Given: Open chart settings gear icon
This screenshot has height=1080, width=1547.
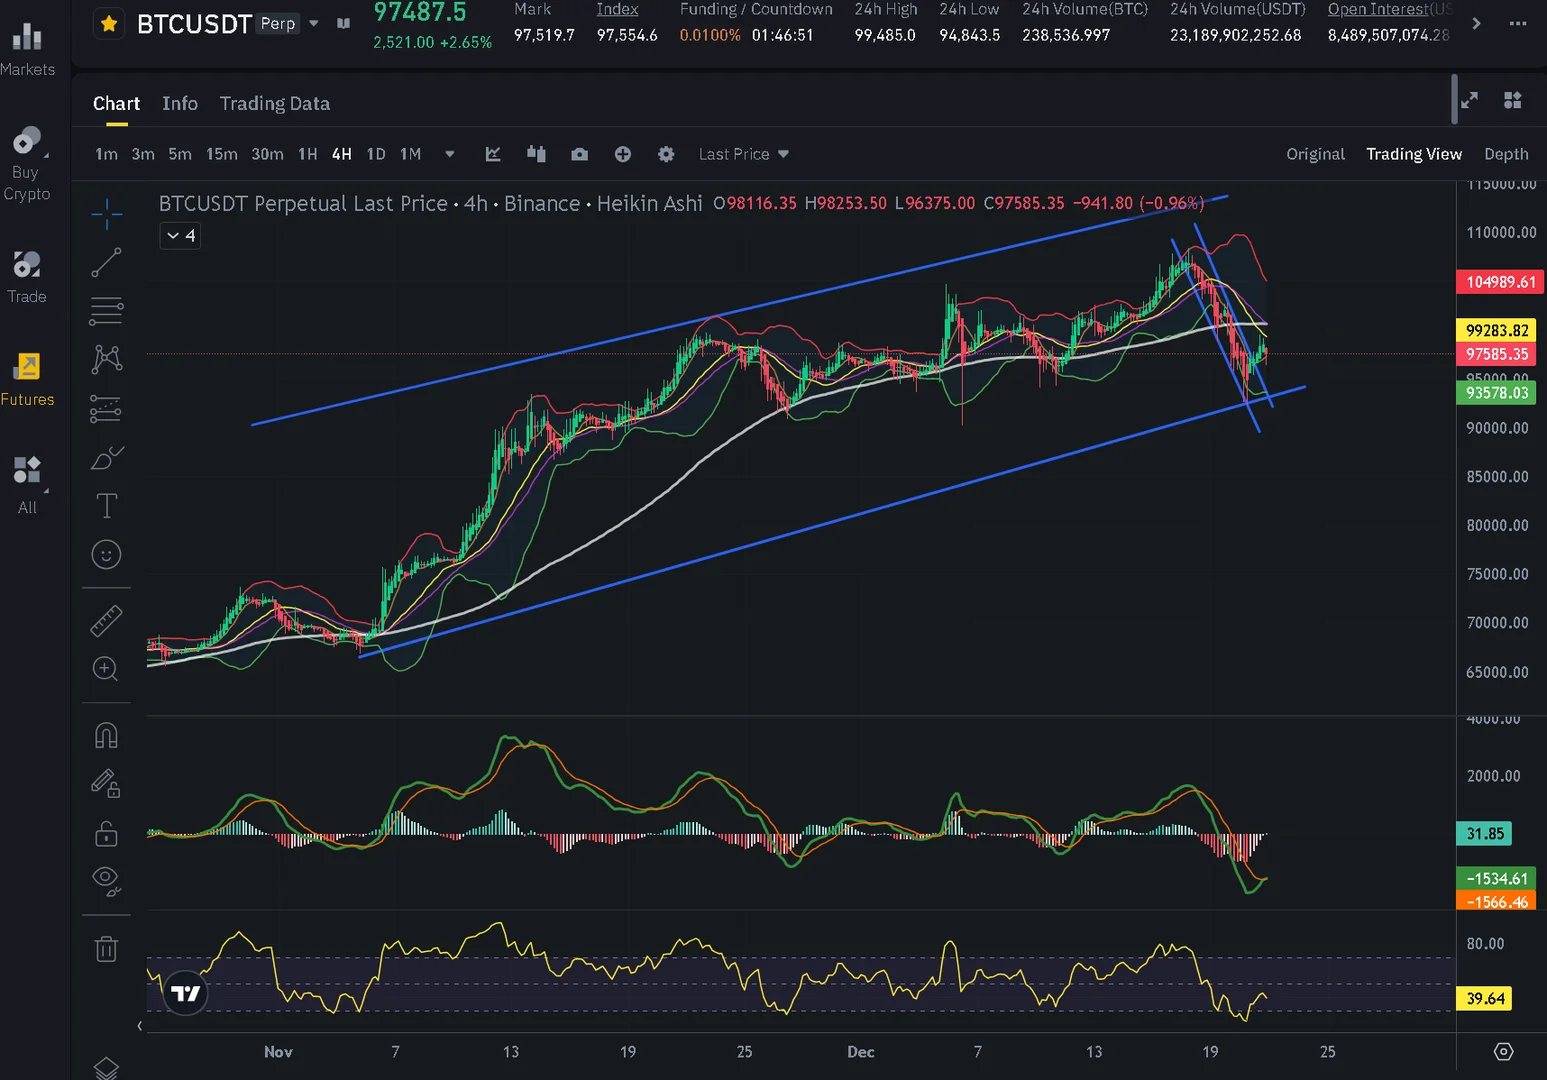Looking at the screenshot, I should 666,154.
